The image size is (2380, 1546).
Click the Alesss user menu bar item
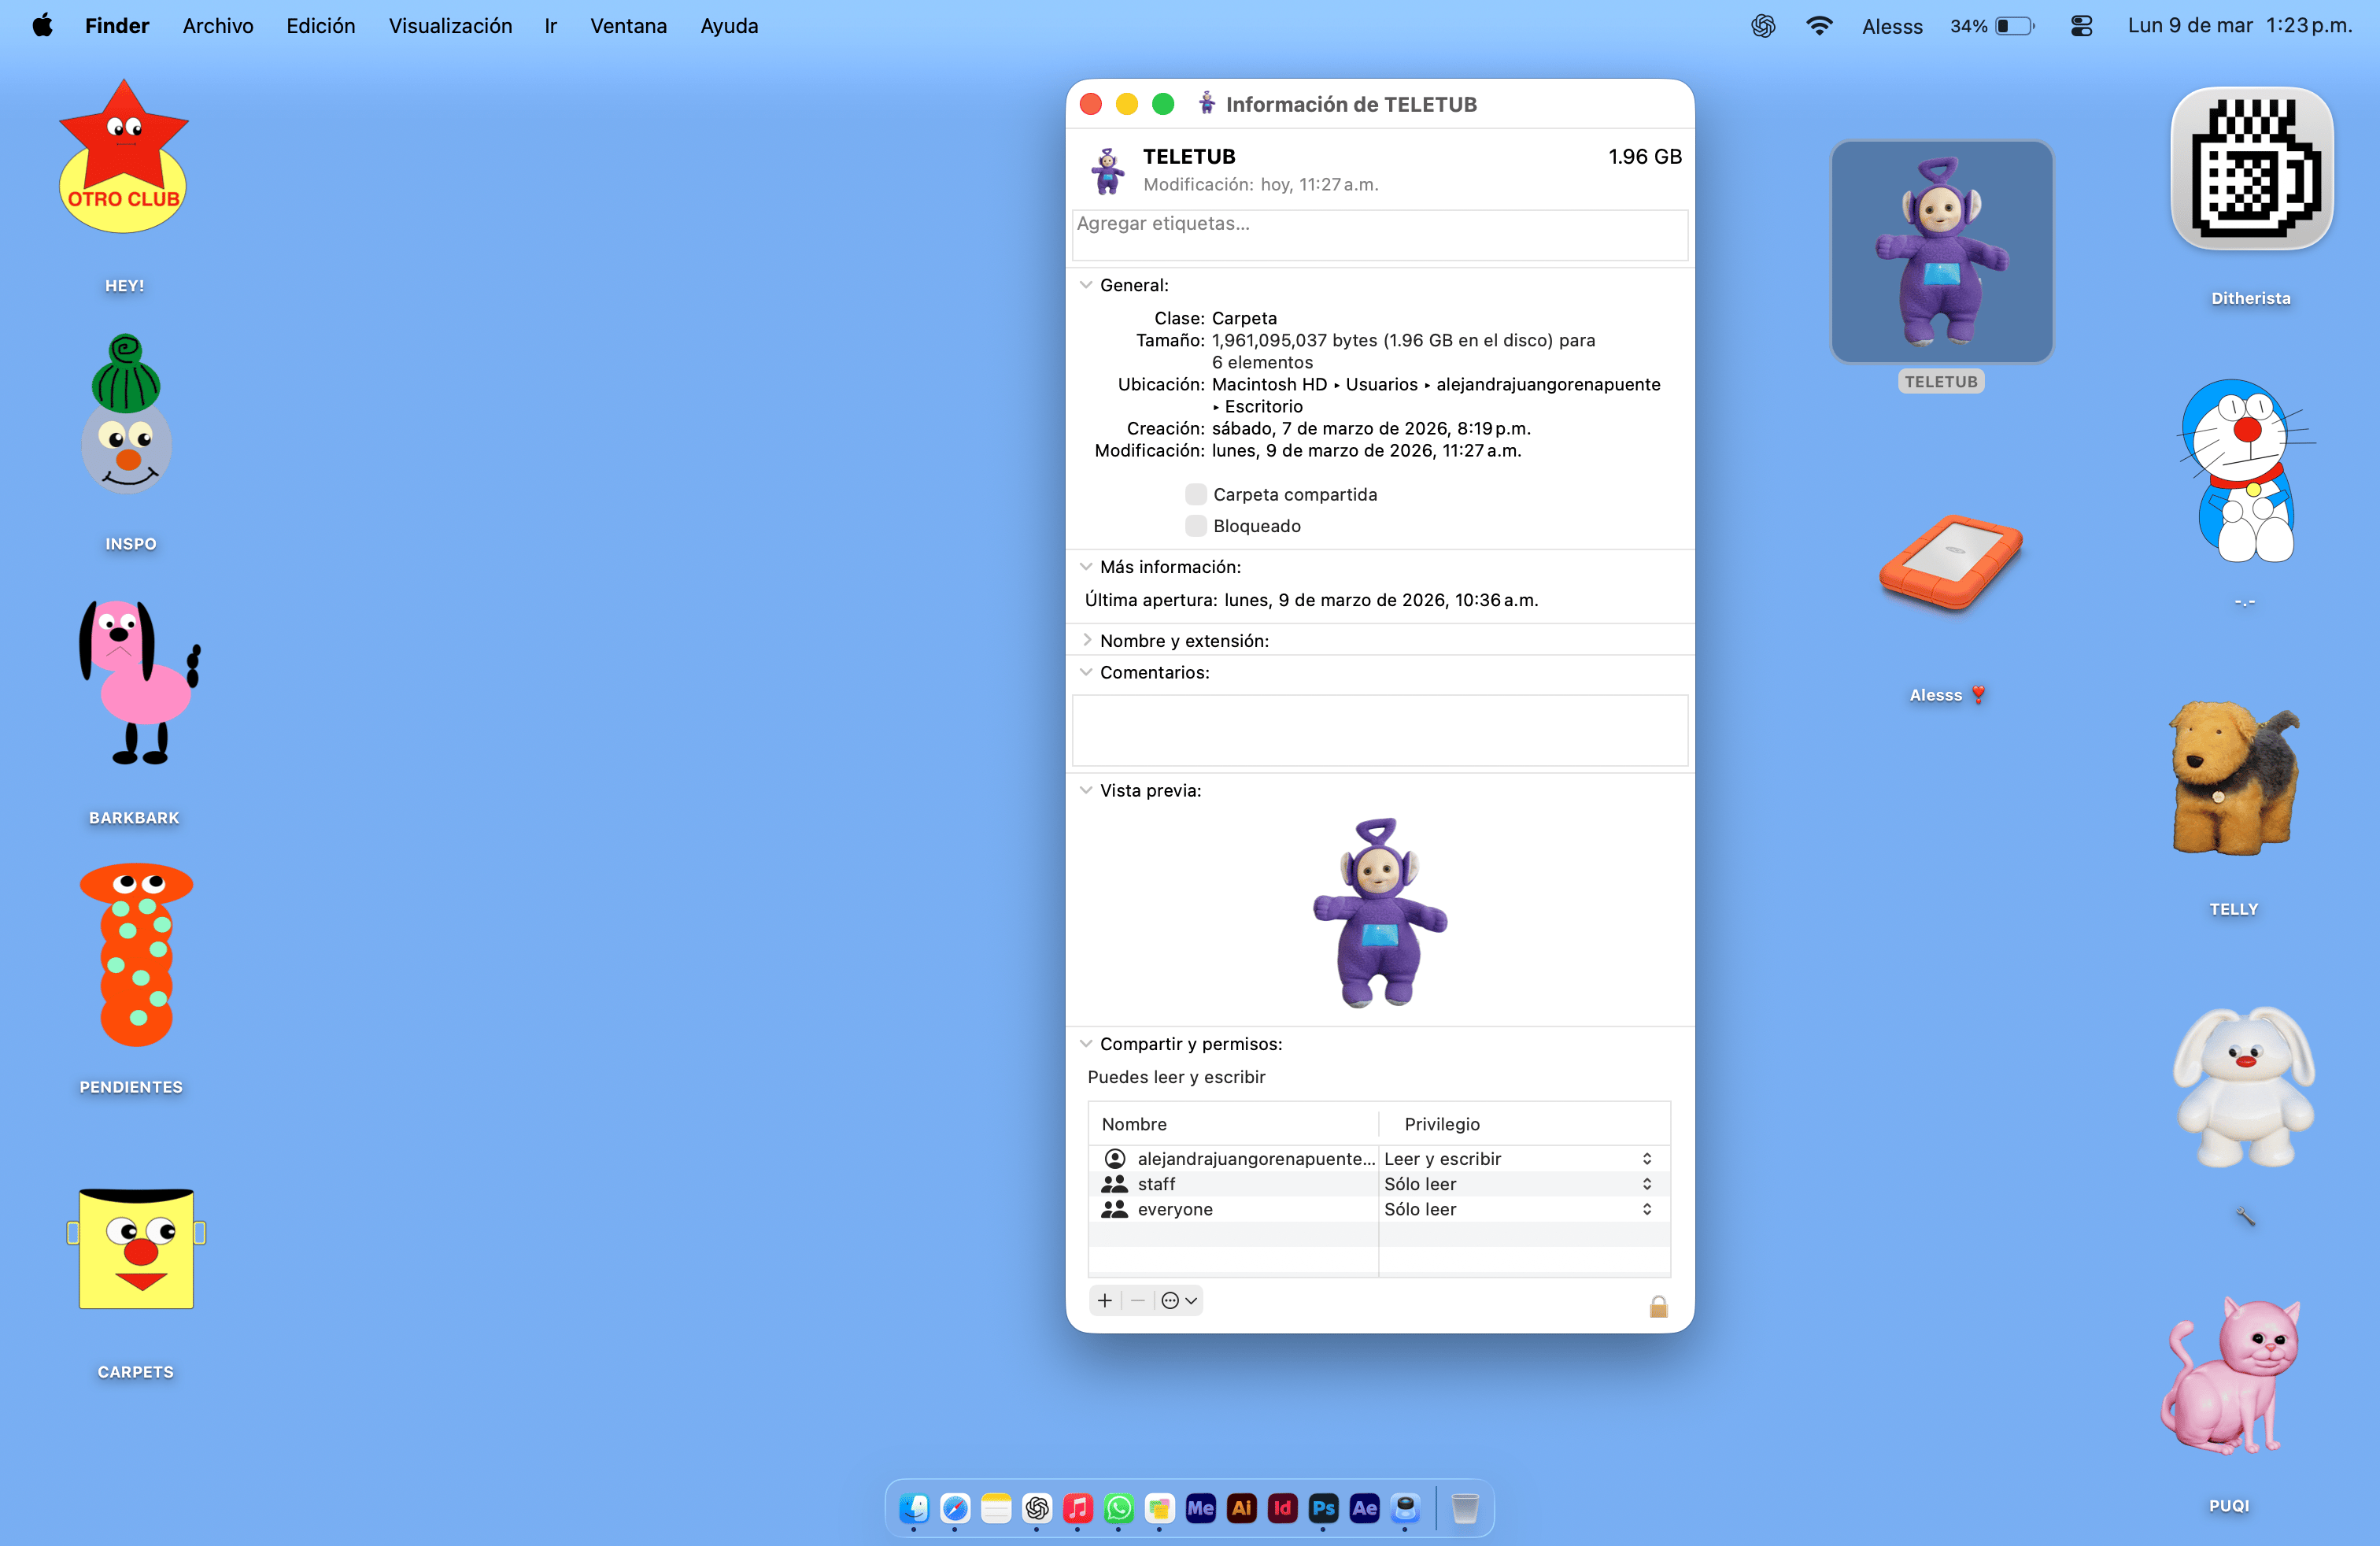[1892, 26]
